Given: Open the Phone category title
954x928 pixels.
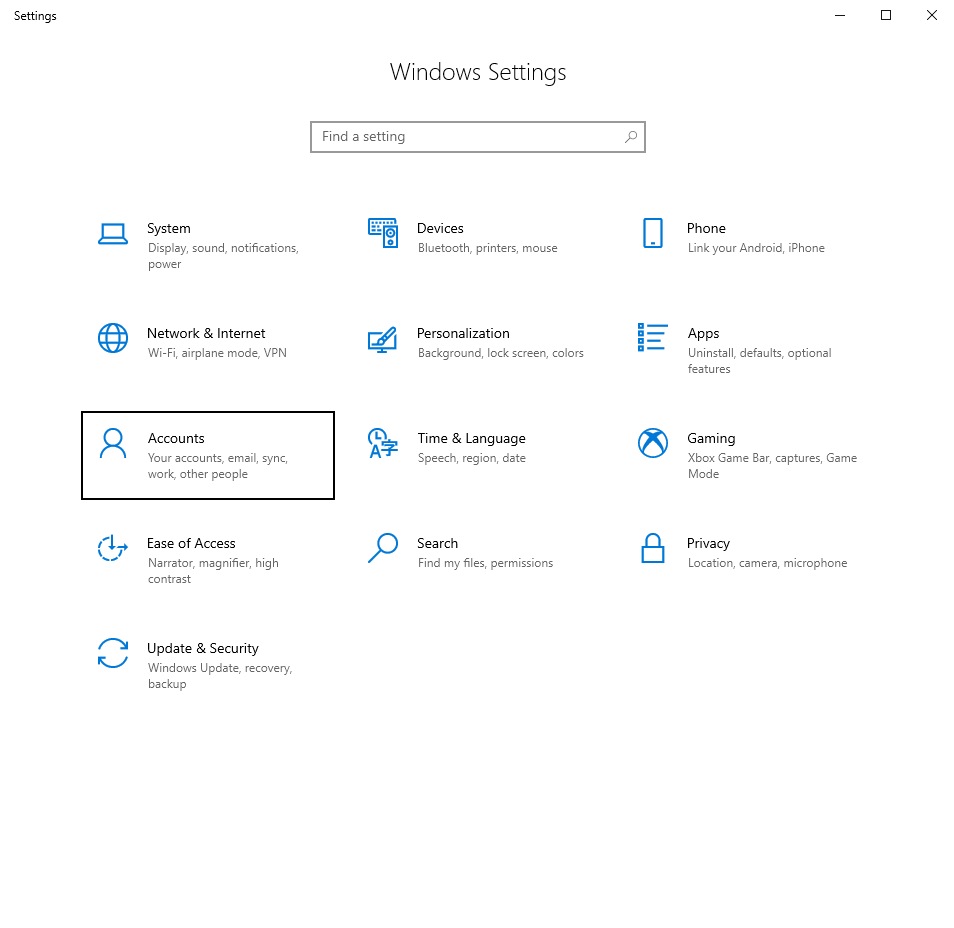Looking at the screenshot, I should pos(706,229).
